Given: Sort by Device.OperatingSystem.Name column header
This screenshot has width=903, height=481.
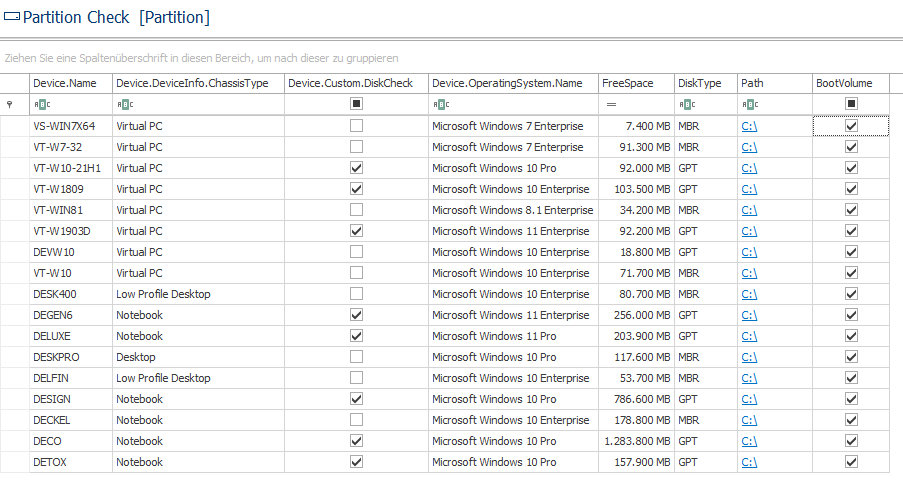Looking at the screenshot, I should (x=514, y=83).
